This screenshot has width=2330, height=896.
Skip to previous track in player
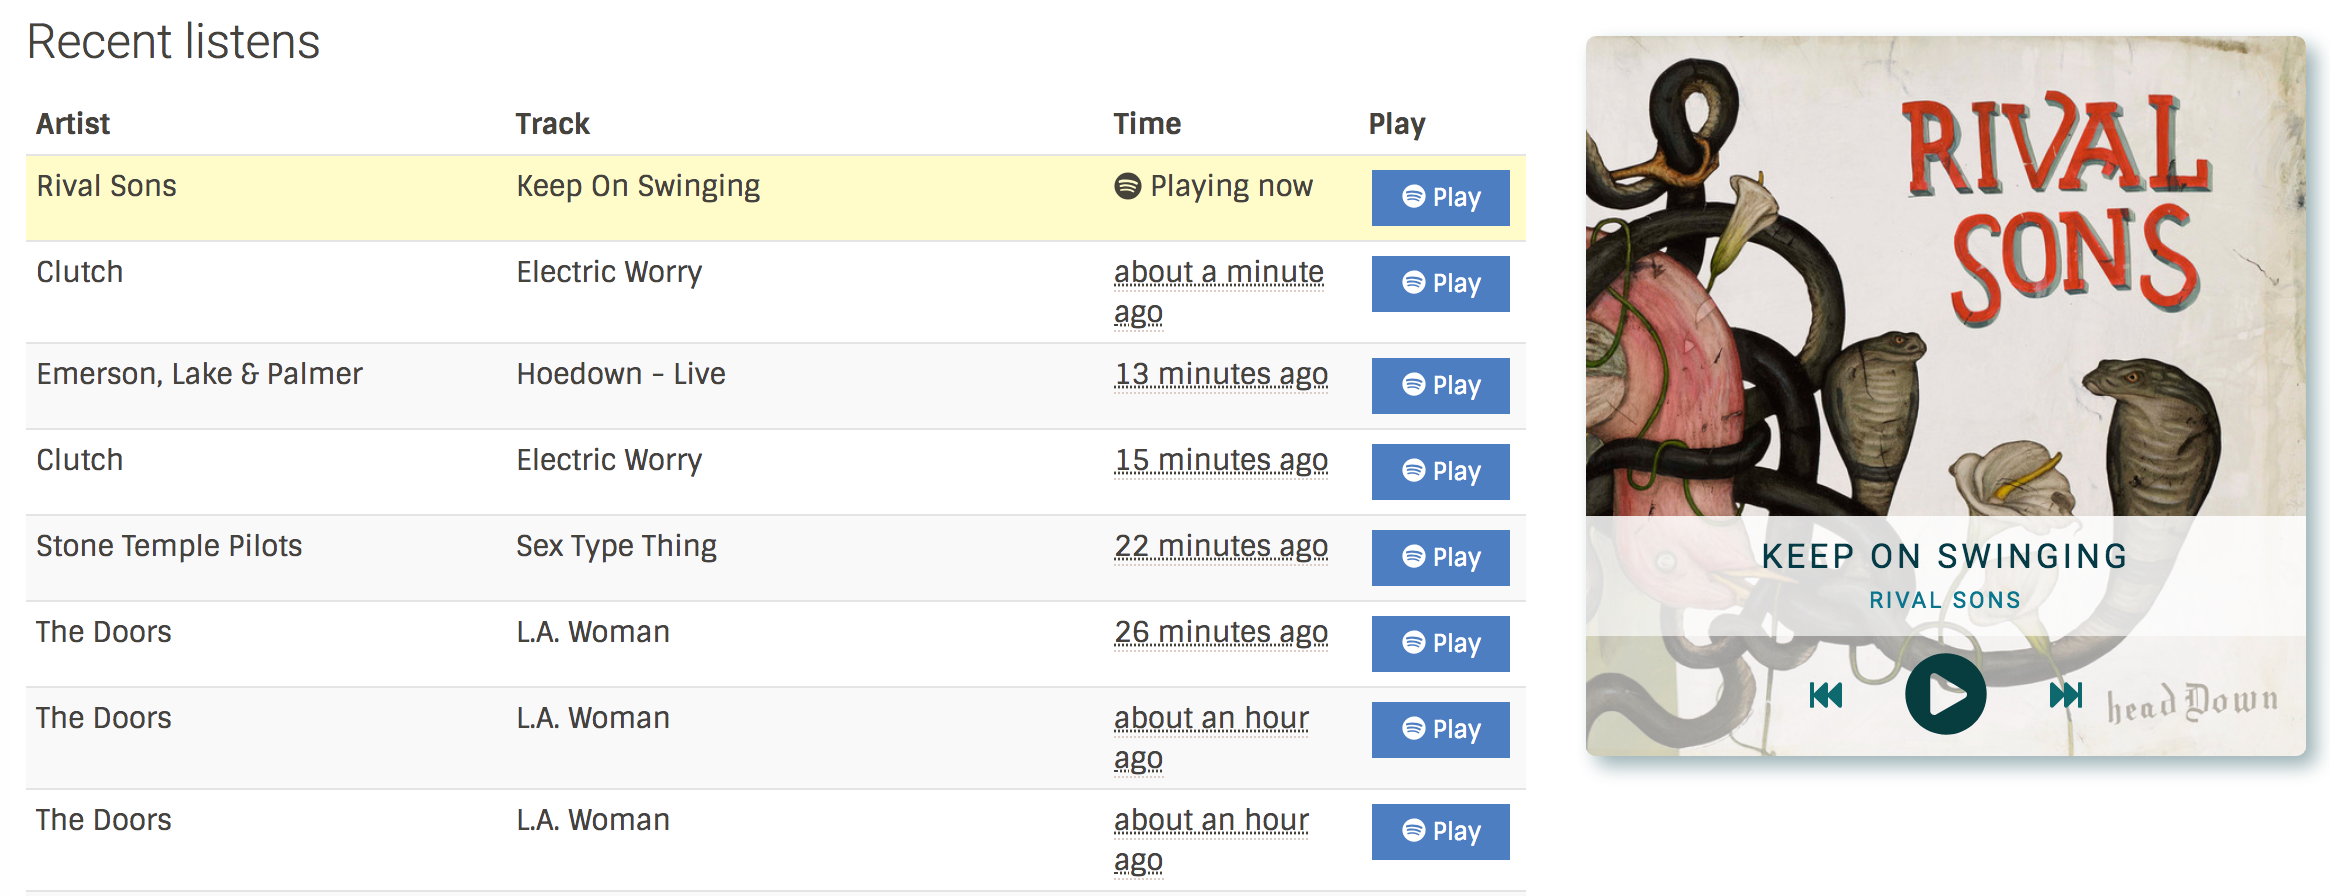click(1826, 694)
